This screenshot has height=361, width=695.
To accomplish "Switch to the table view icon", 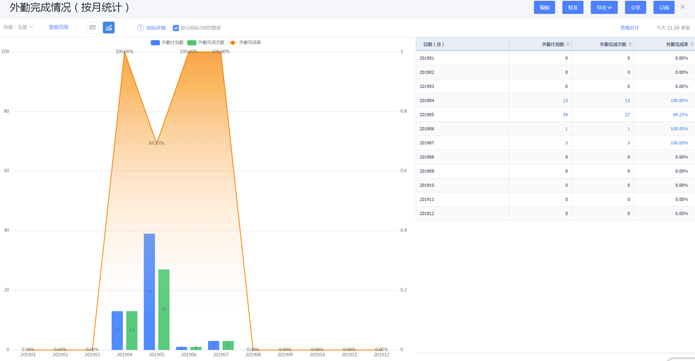I will pyautogui.click(x=92, y=27).
